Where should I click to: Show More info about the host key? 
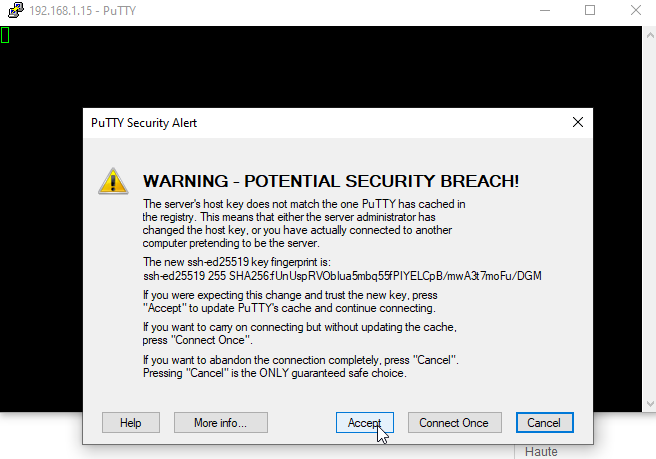(220, 423)
